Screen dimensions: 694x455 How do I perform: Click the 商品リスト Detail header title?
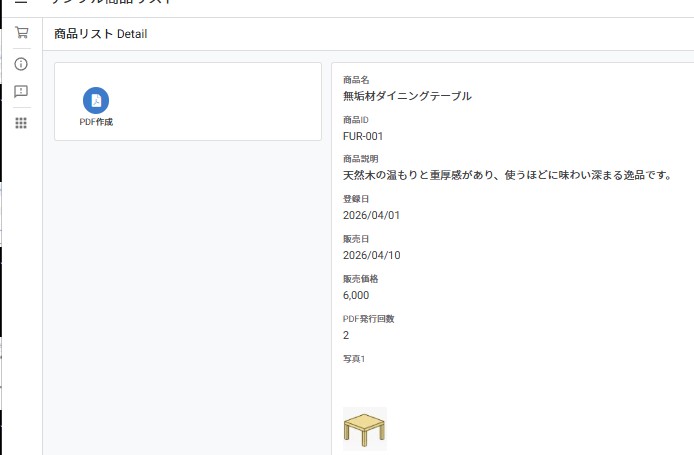point(101,35)
